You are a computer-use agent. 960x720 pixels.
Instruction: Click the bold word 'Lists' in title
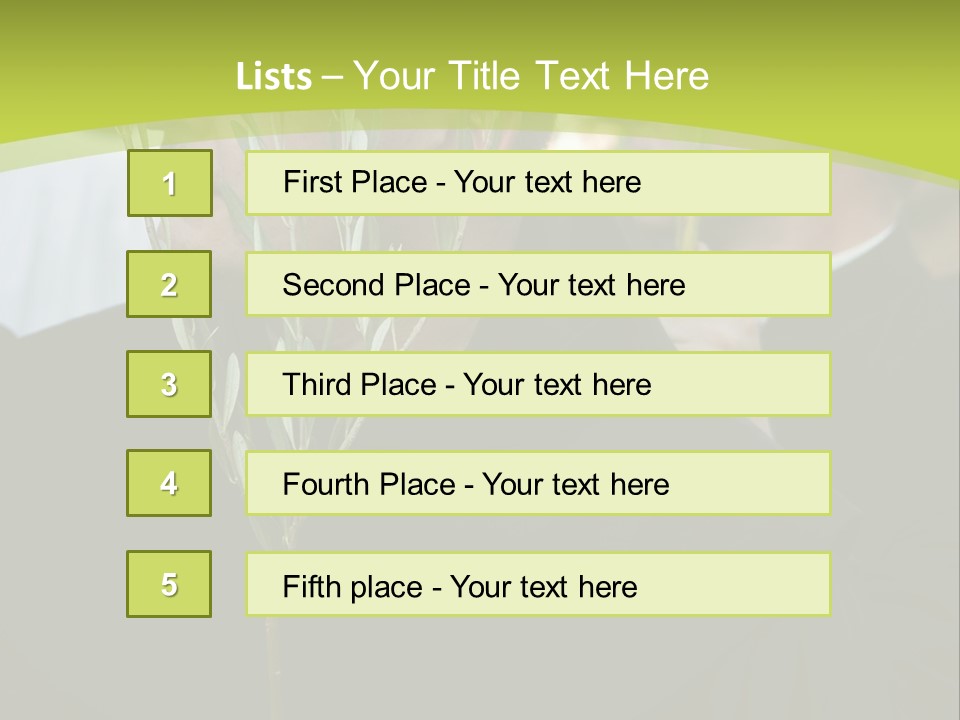click(x=273, y=76)
